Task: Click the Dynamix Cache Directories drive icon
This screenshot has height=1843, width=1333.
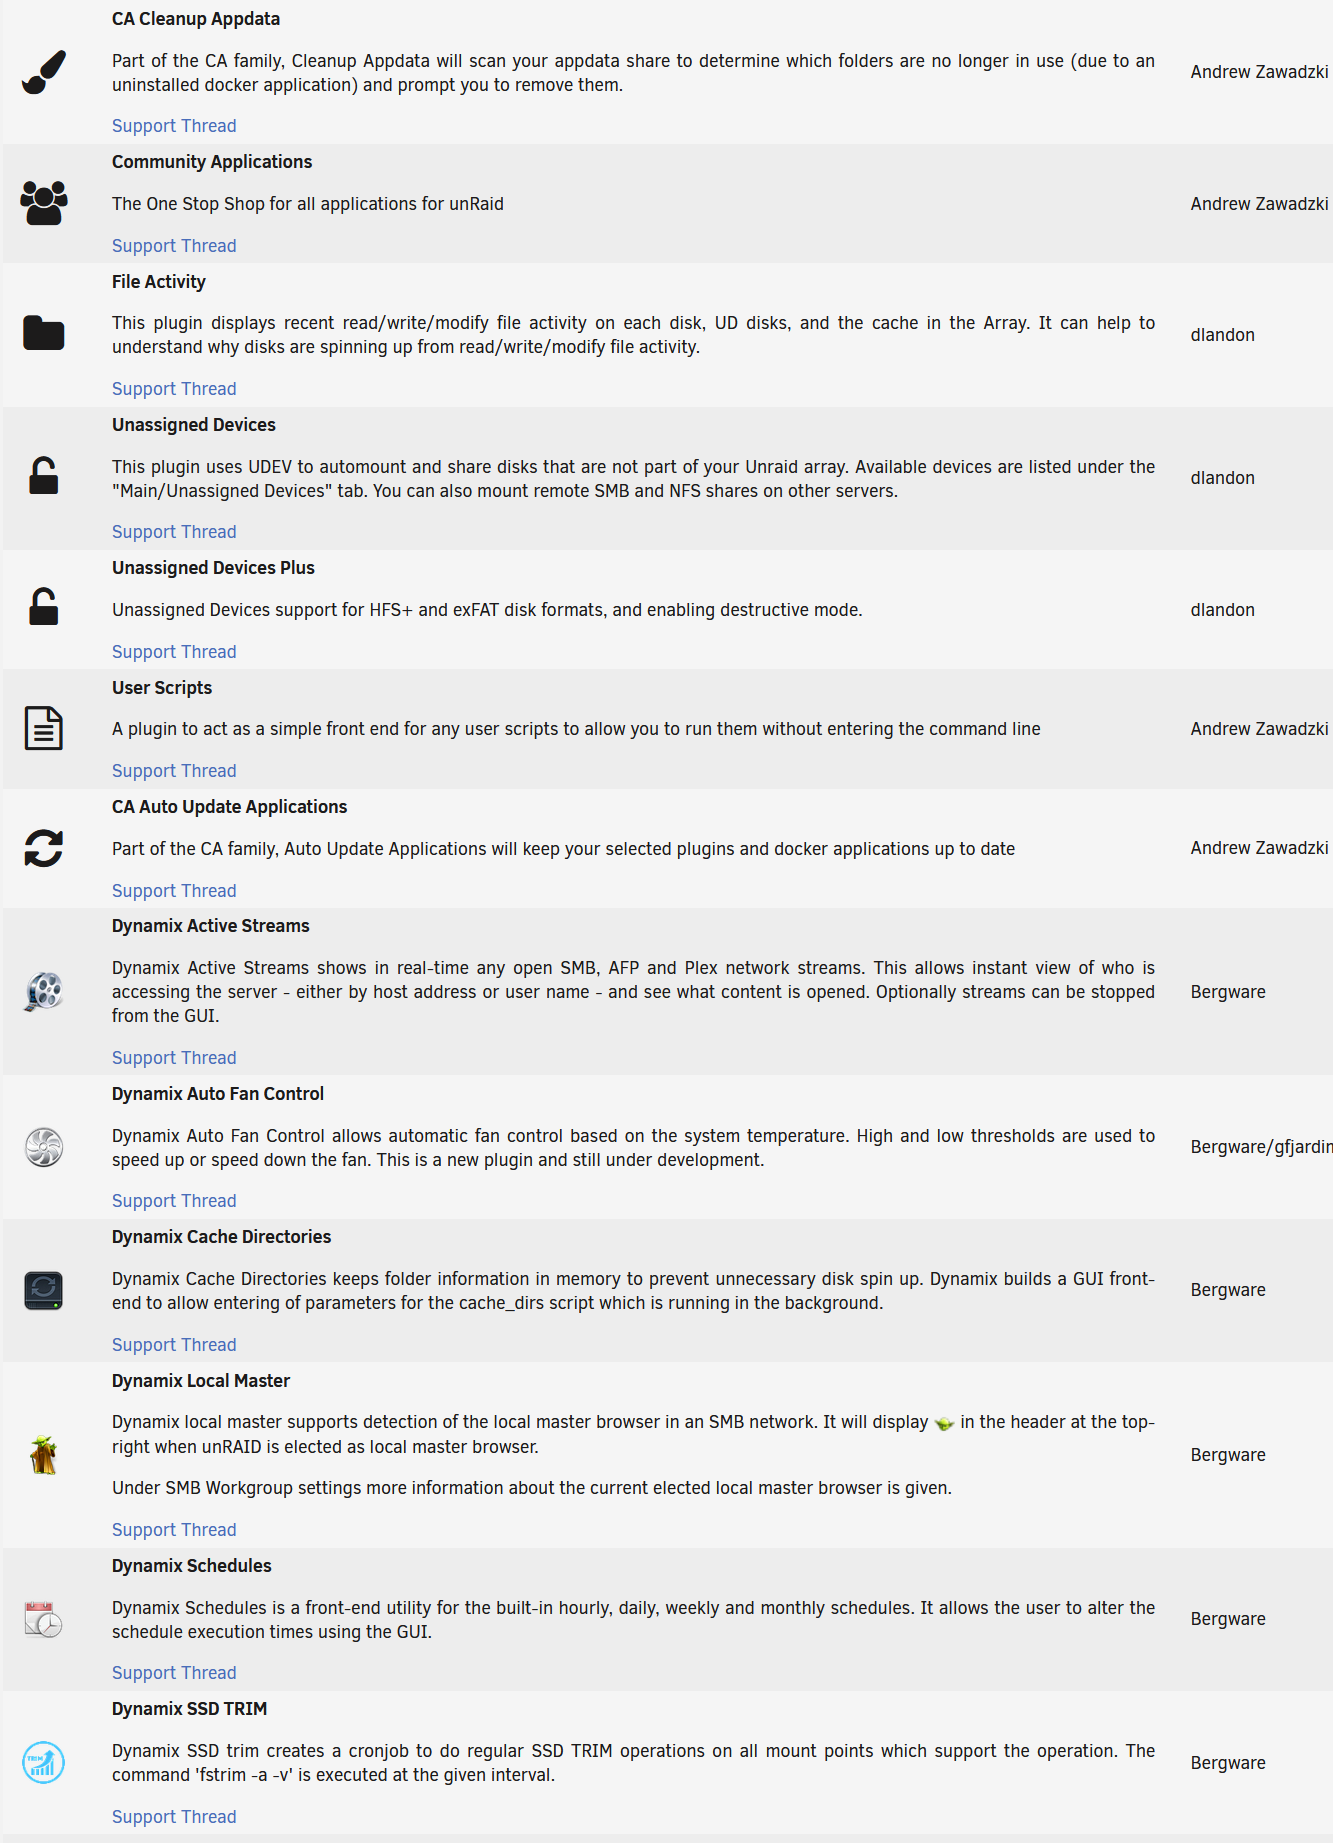Action: pyautogui.click(x=44, y=1290)
